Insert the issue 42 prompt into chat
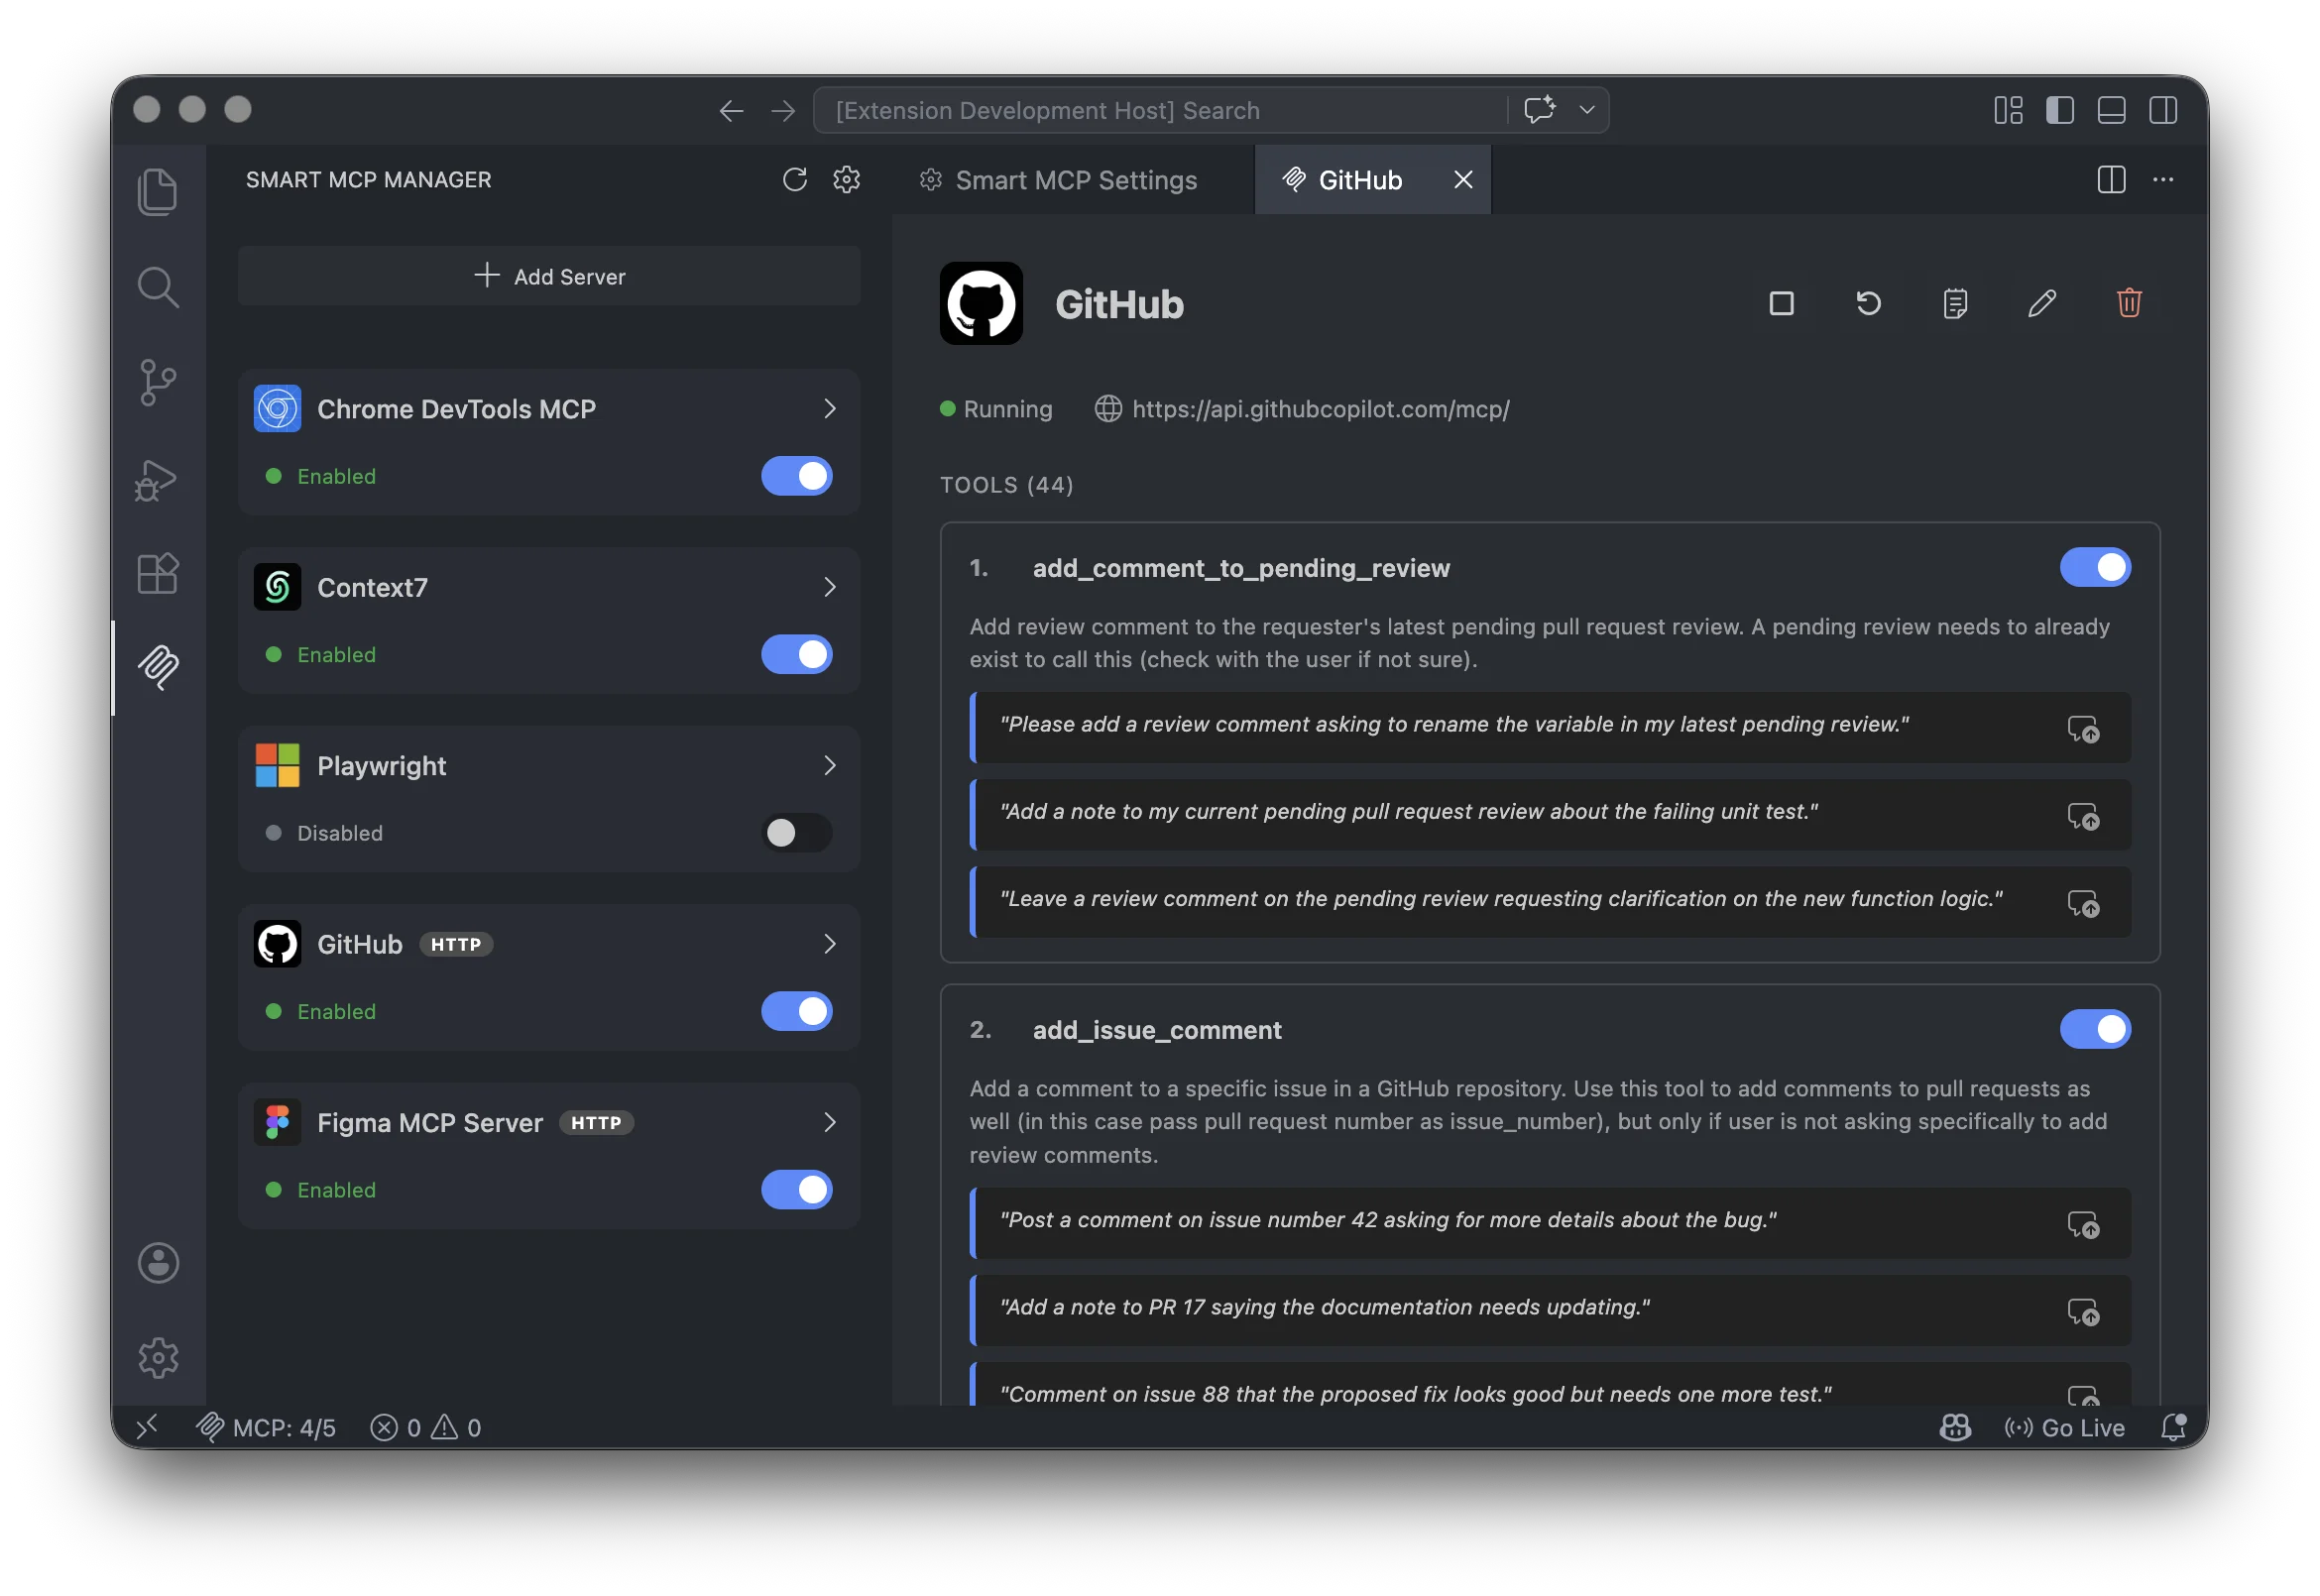This screenshot has width=2320, height=1596. [2087, 1228]
